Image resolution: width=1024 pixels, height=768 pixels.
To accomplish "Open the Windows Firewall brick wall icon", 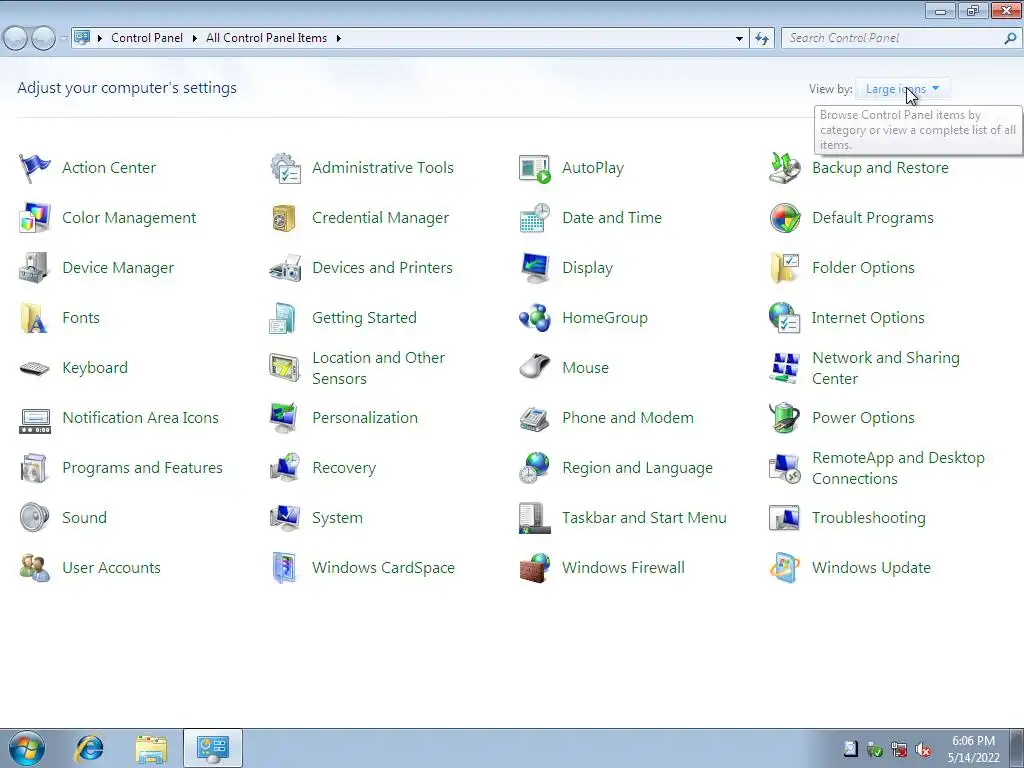I will (535, 568).
